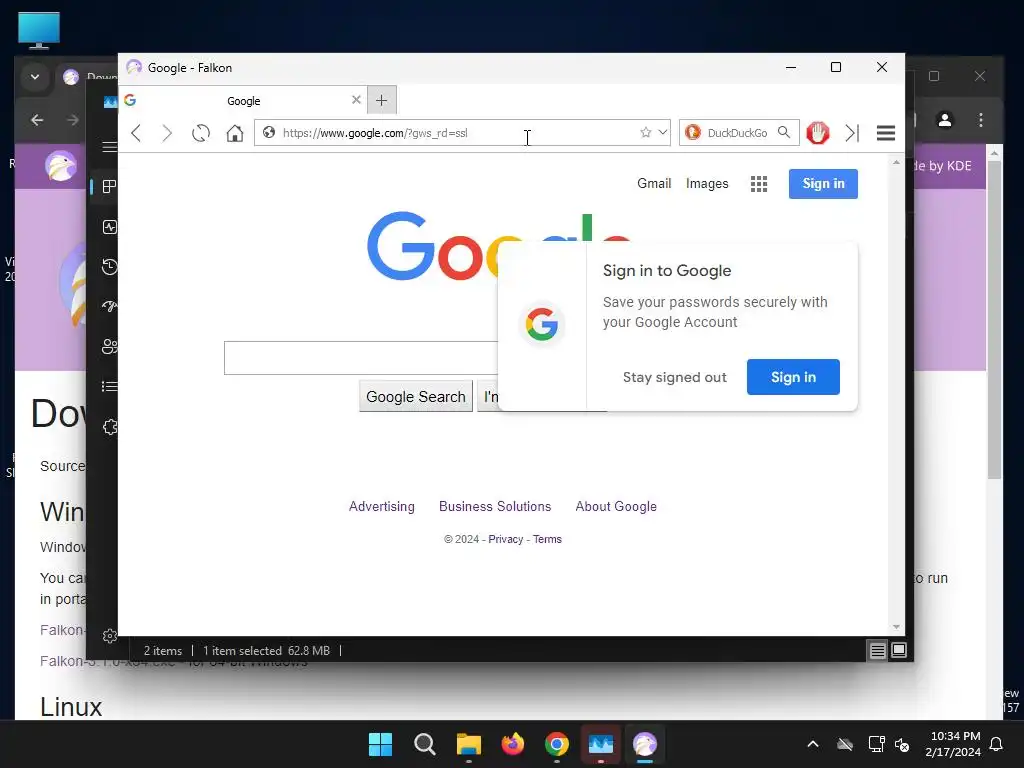
Task: Open the AdBlock stop-hand icon
Action: (x=818, y=133)
